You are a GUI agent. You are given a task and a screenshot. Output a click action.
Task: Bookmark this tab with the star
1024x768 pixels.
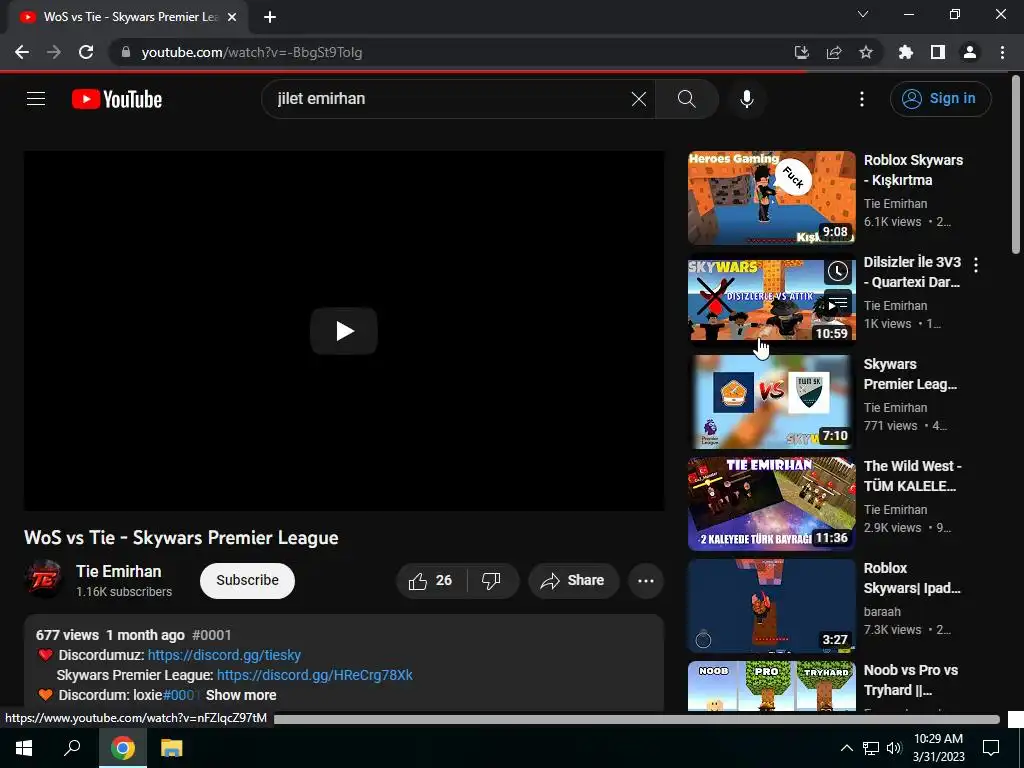pyautogui.click(x=866, y=52)
